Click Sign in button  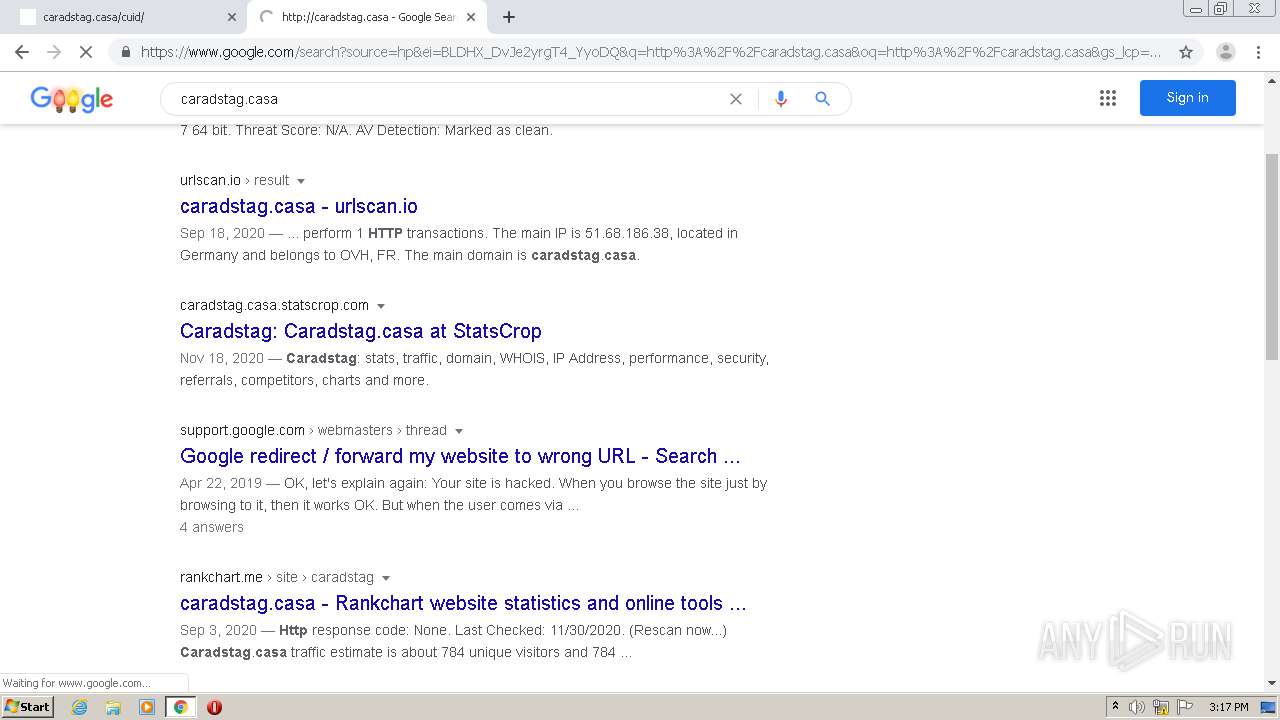[x=1188, y=98]
